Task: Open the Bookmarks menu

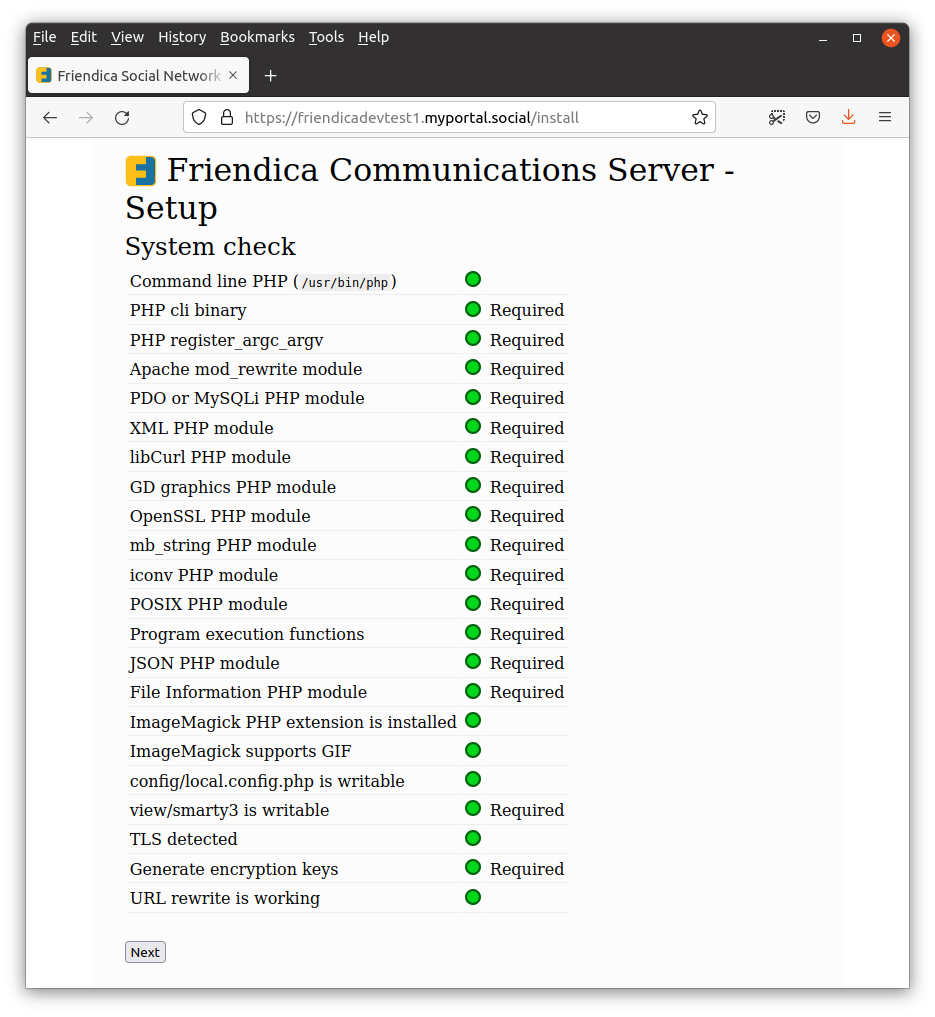Action: [257, 37]
